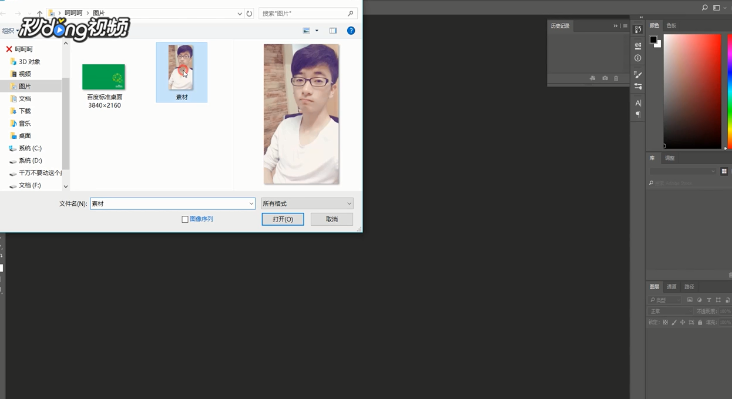Click the trash icon in History panel

(x=616, y=78)
